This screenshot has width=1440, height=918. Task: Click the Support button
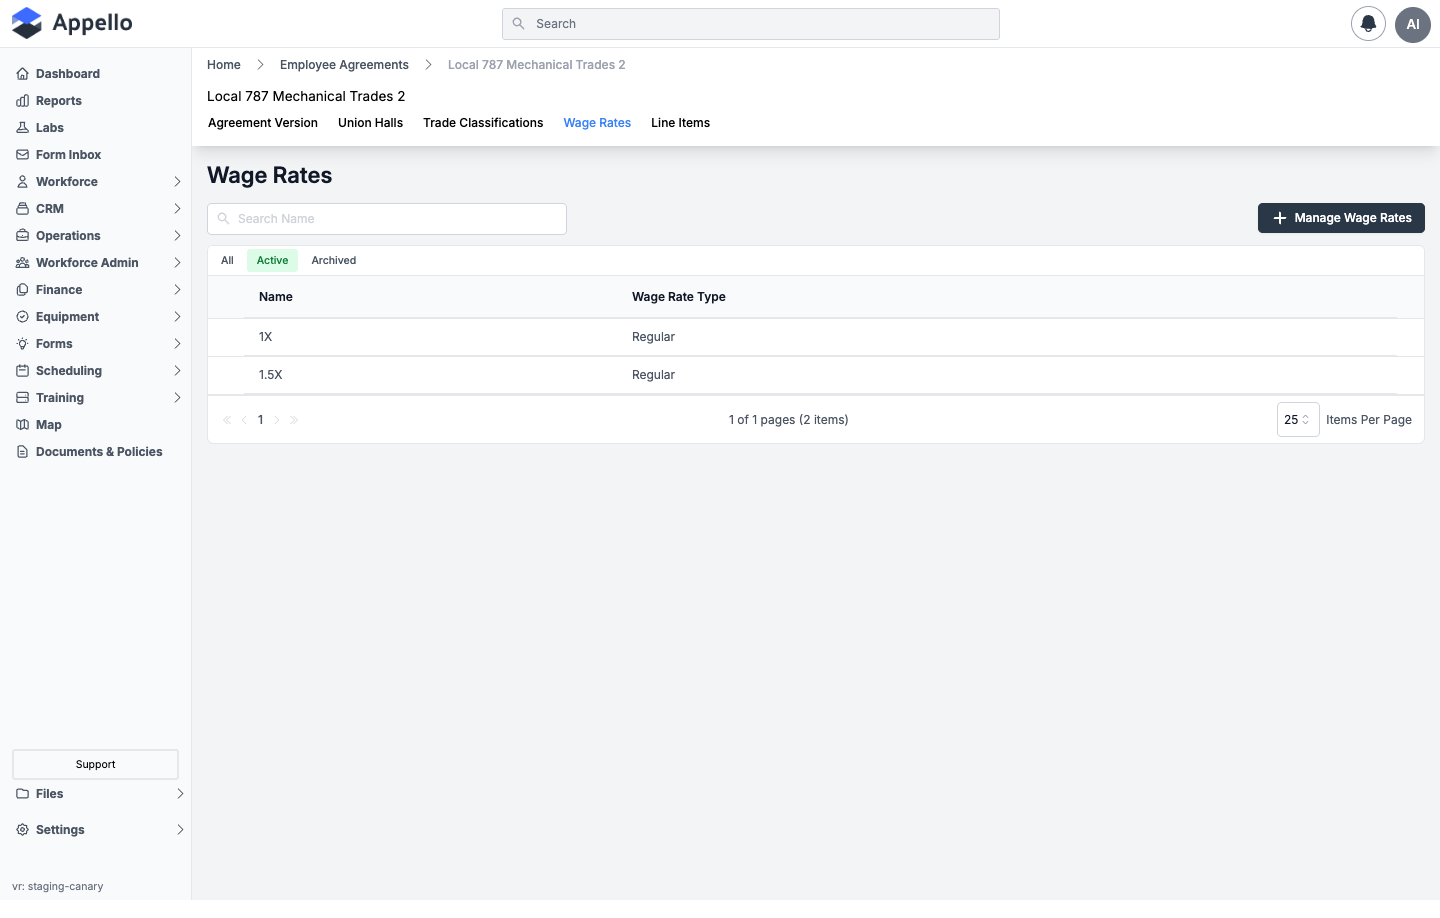click(95, 765)
